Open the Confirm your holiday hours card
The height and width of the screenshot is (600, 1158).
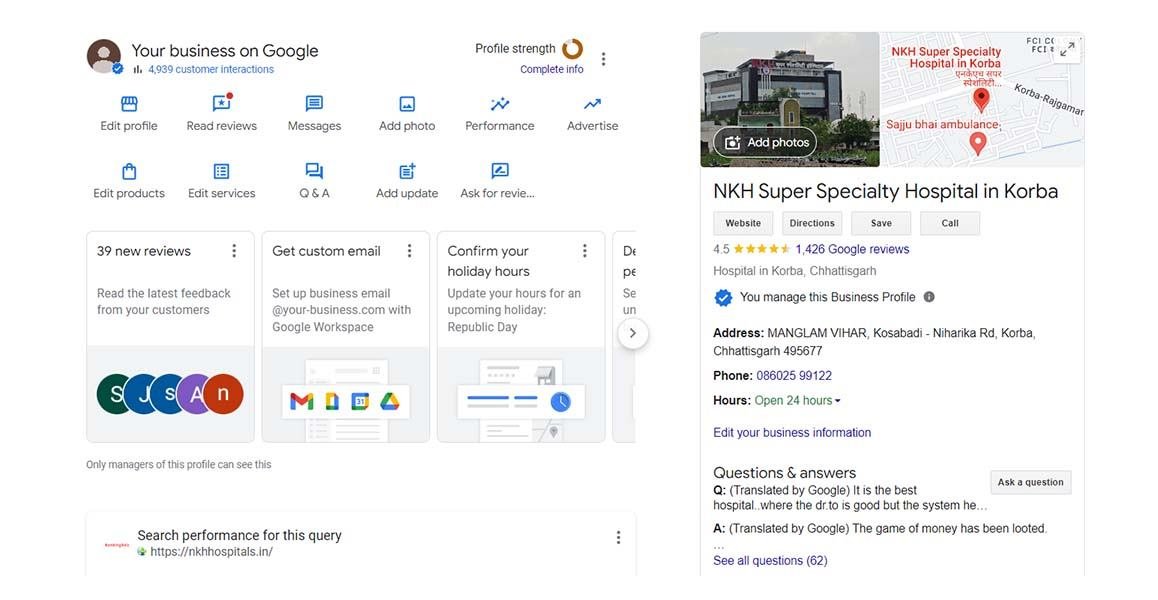coord(521,337)
